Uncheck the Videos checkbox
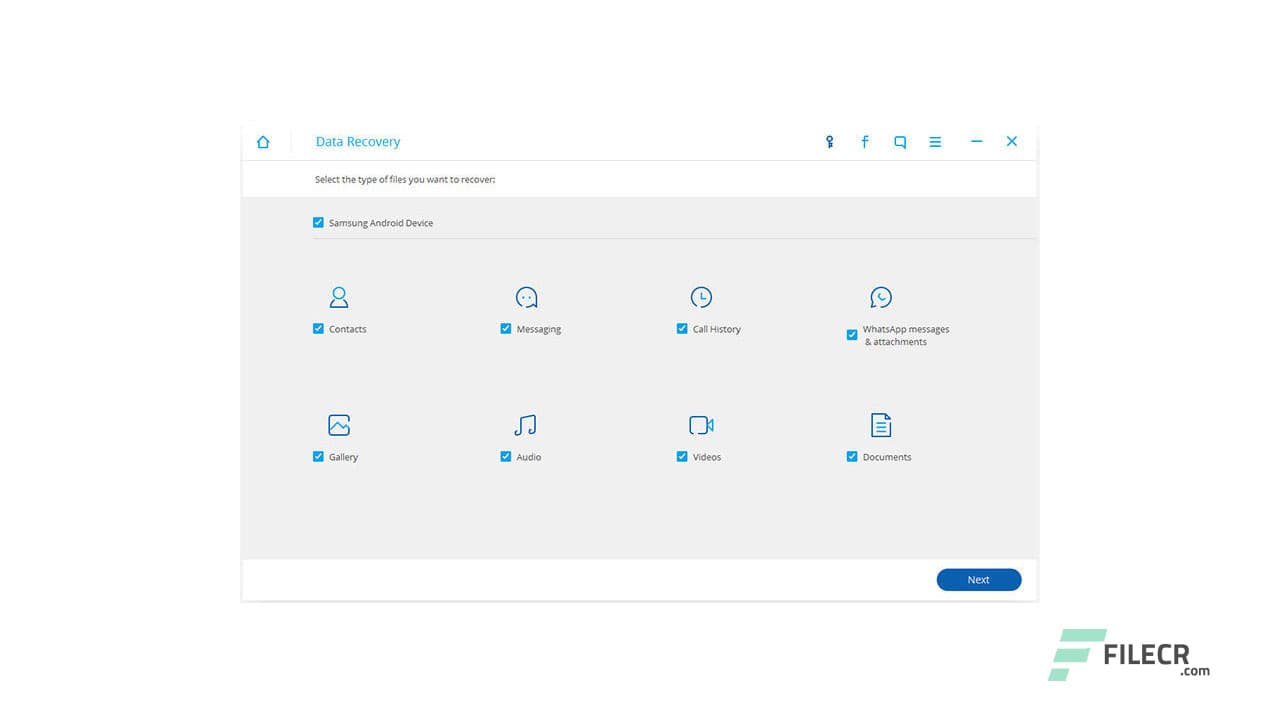This screenshot has height=720, width=1280. click(683, 456)
